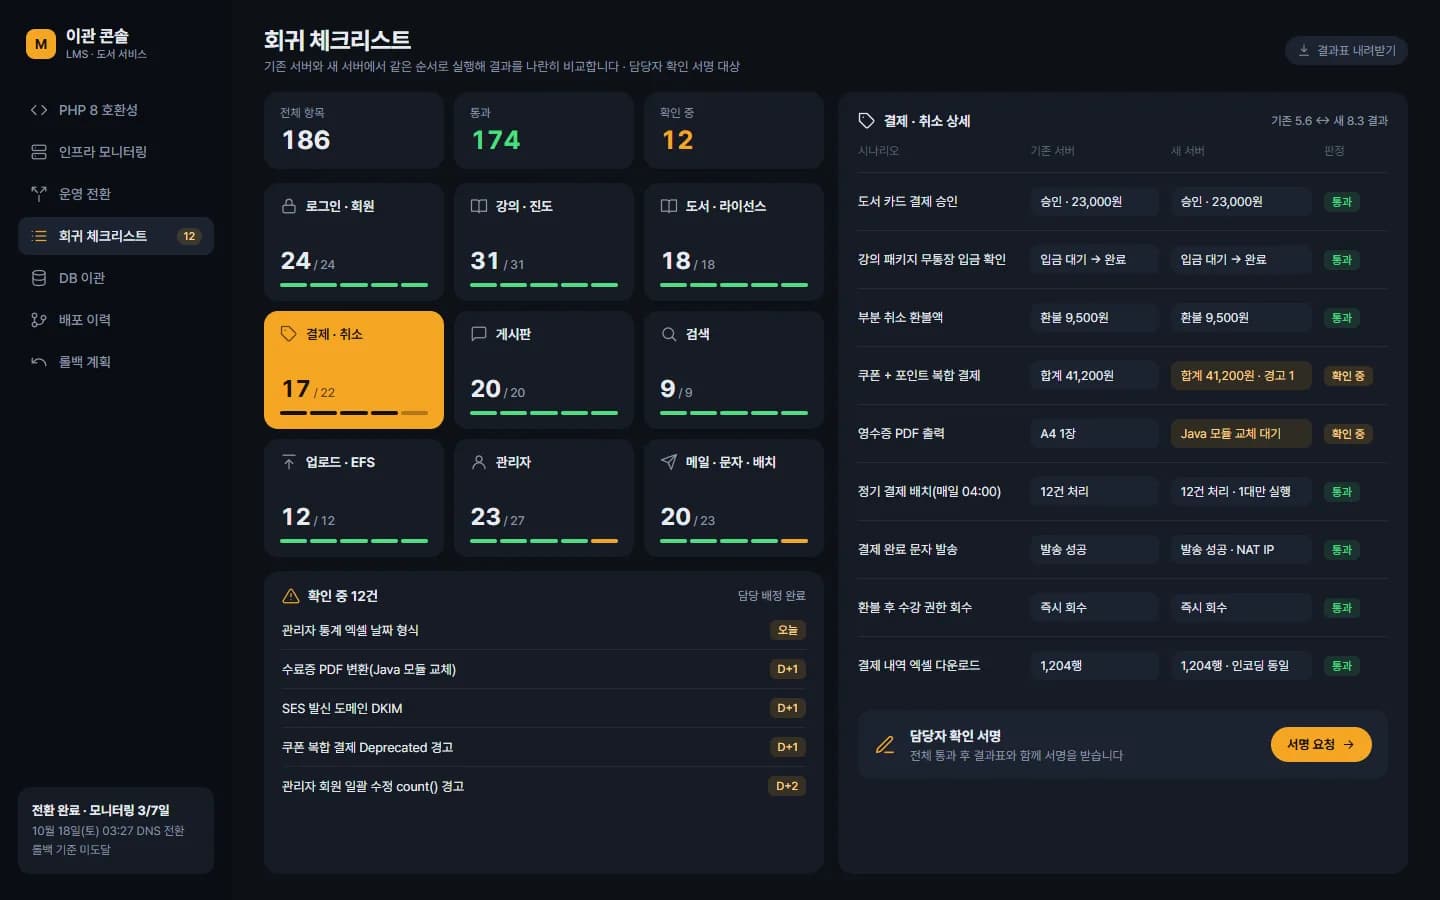Click the D+2 badge on count() 경고 row
Image resolution: width=1440 pixels, height=900 pixels.
[x=788, y=786]
